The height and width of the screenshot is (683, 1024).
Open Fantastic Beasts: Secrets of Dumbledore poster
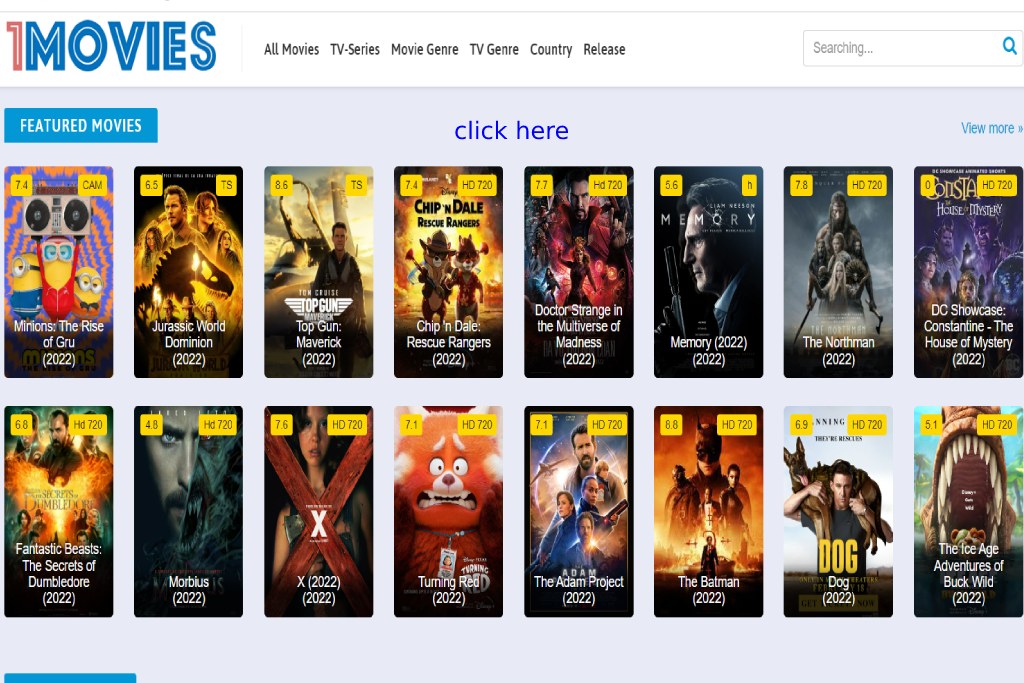[x=59, y=512]
